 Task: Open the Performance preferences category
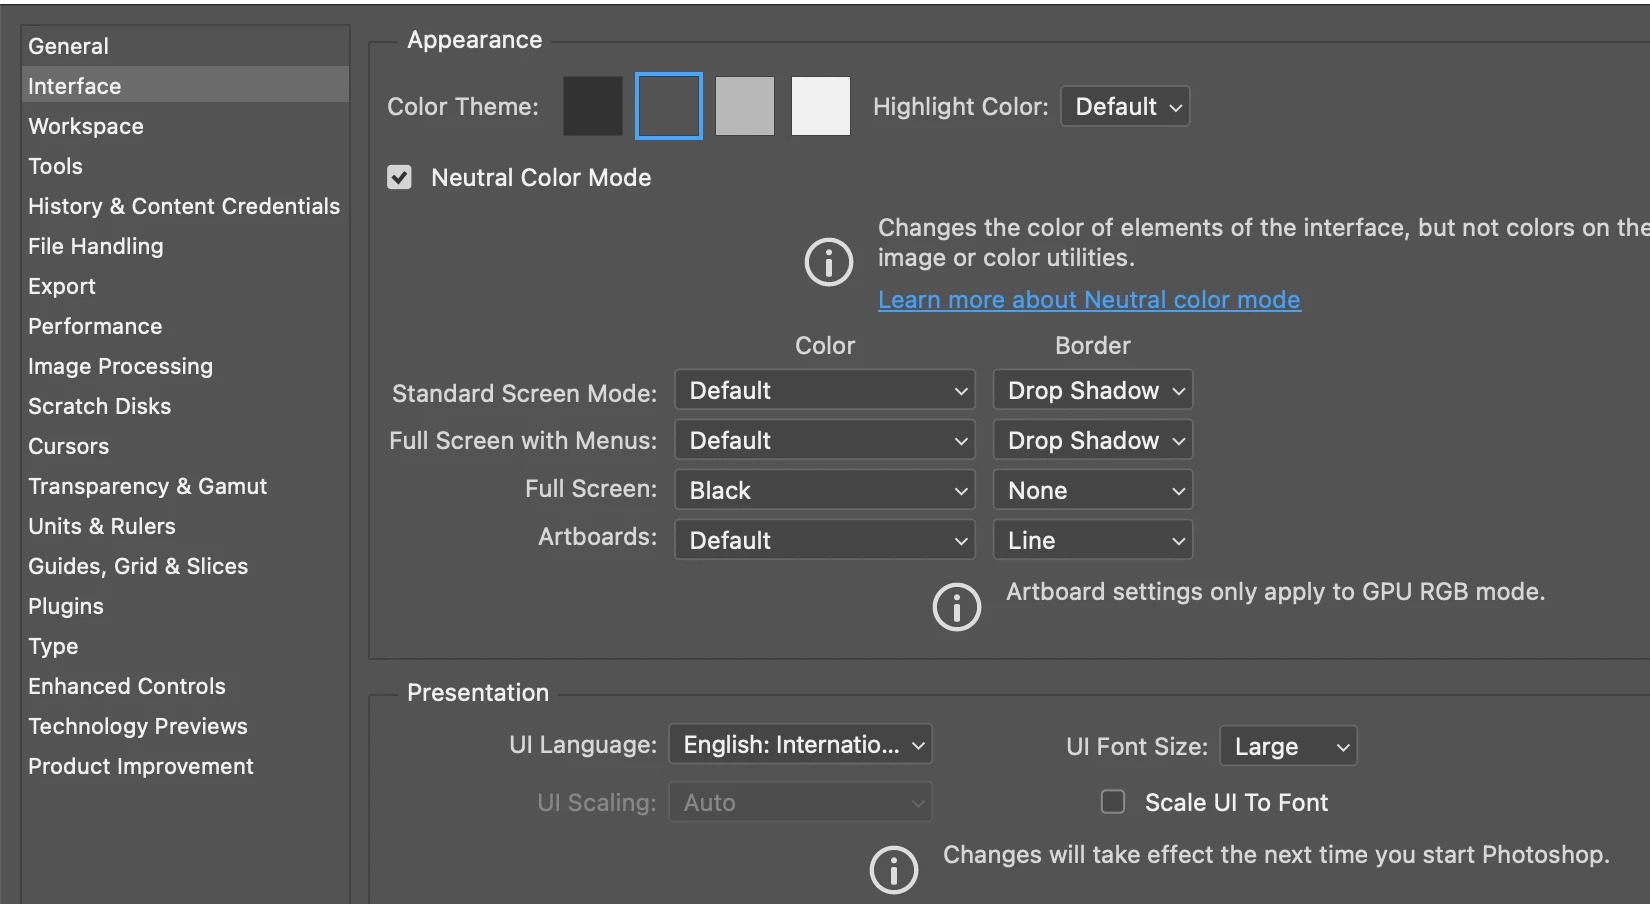point(95,326)
